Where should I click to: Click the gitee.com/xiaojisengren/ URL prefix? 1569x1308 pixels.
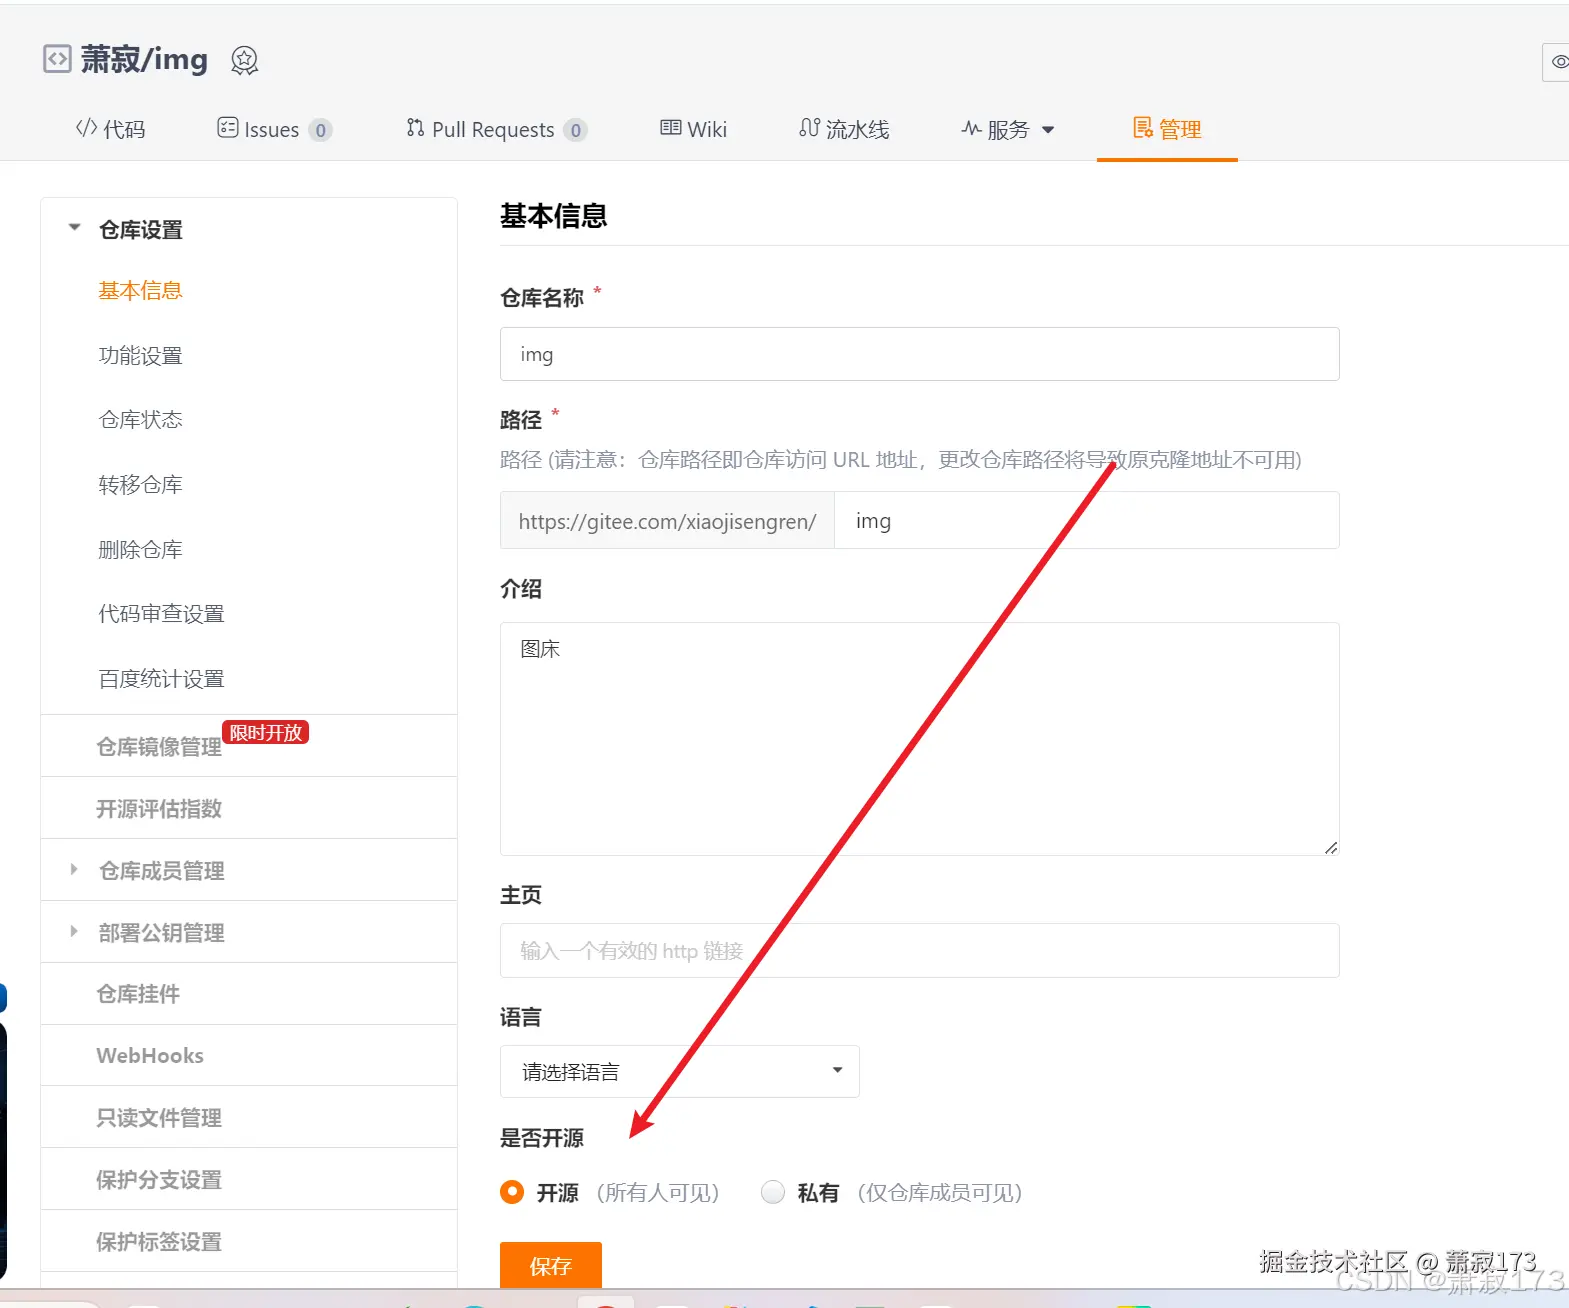(x=667, y=521)
